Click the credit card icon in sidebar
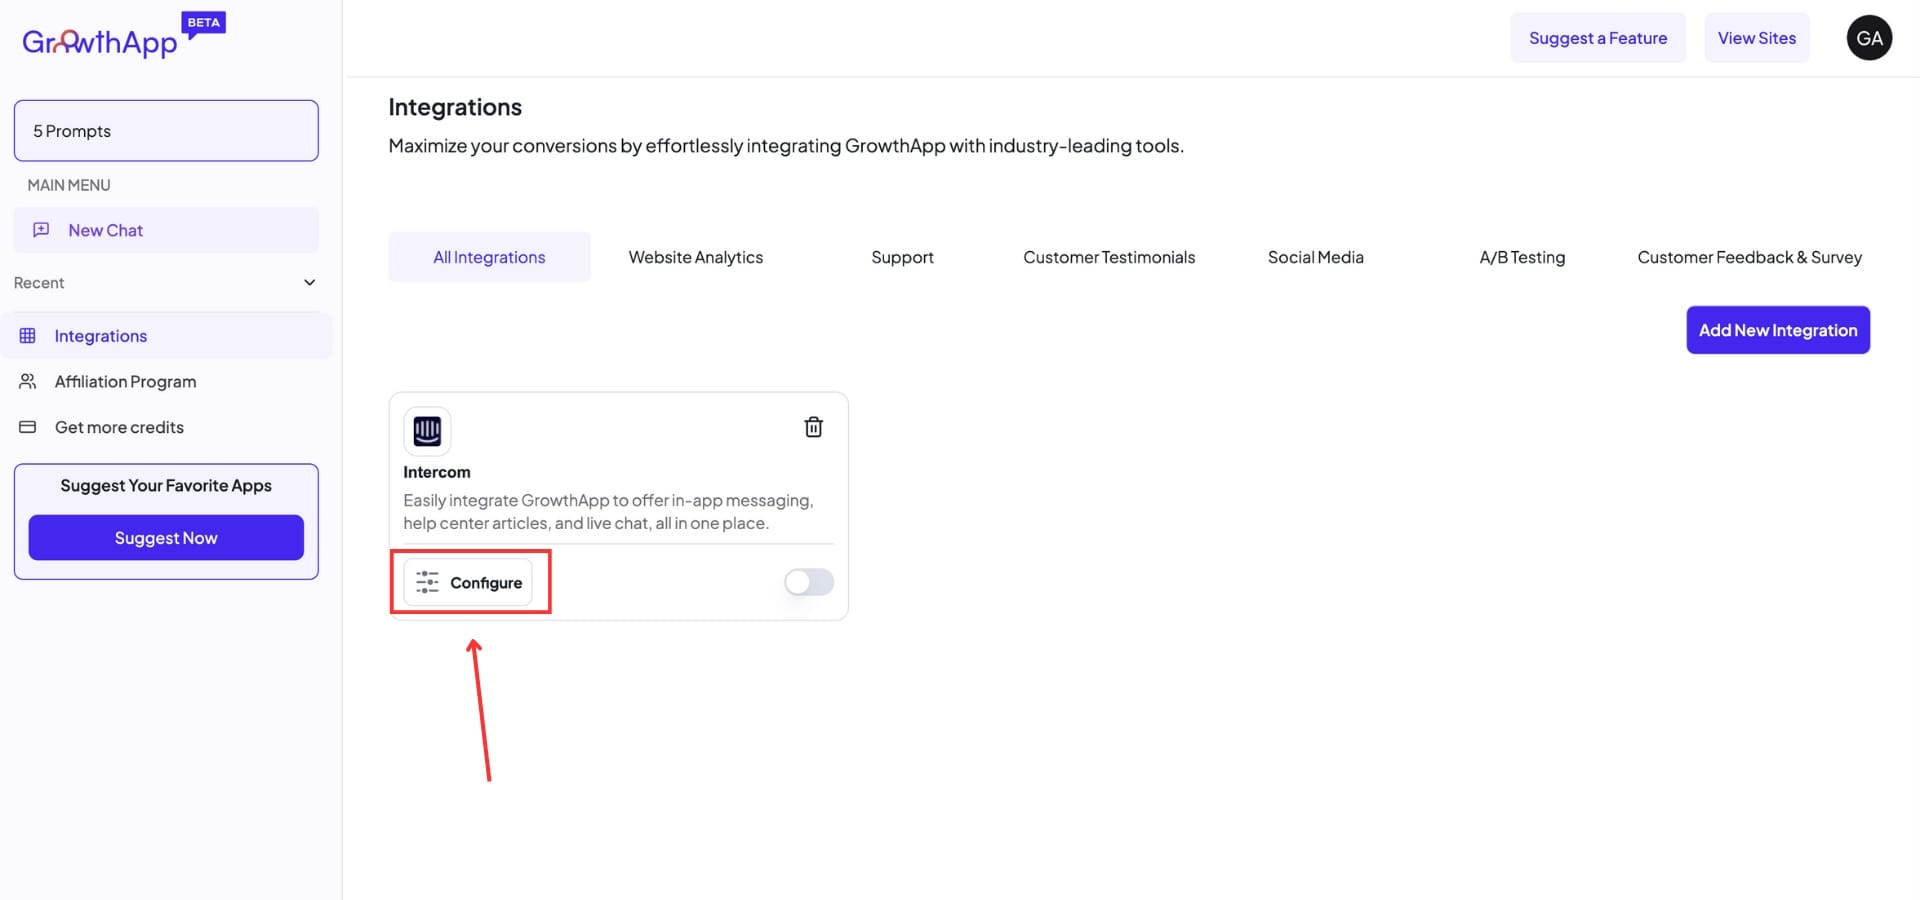The height and width of the screenshot is (900, 1920). [28, 427]
